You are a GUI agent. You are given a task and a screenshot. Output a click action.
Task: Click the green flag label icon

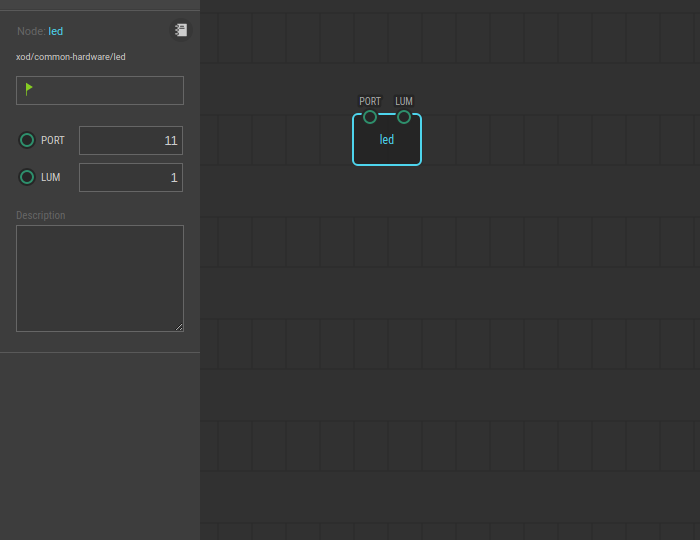pyautogui.click(x=29, y=89)
